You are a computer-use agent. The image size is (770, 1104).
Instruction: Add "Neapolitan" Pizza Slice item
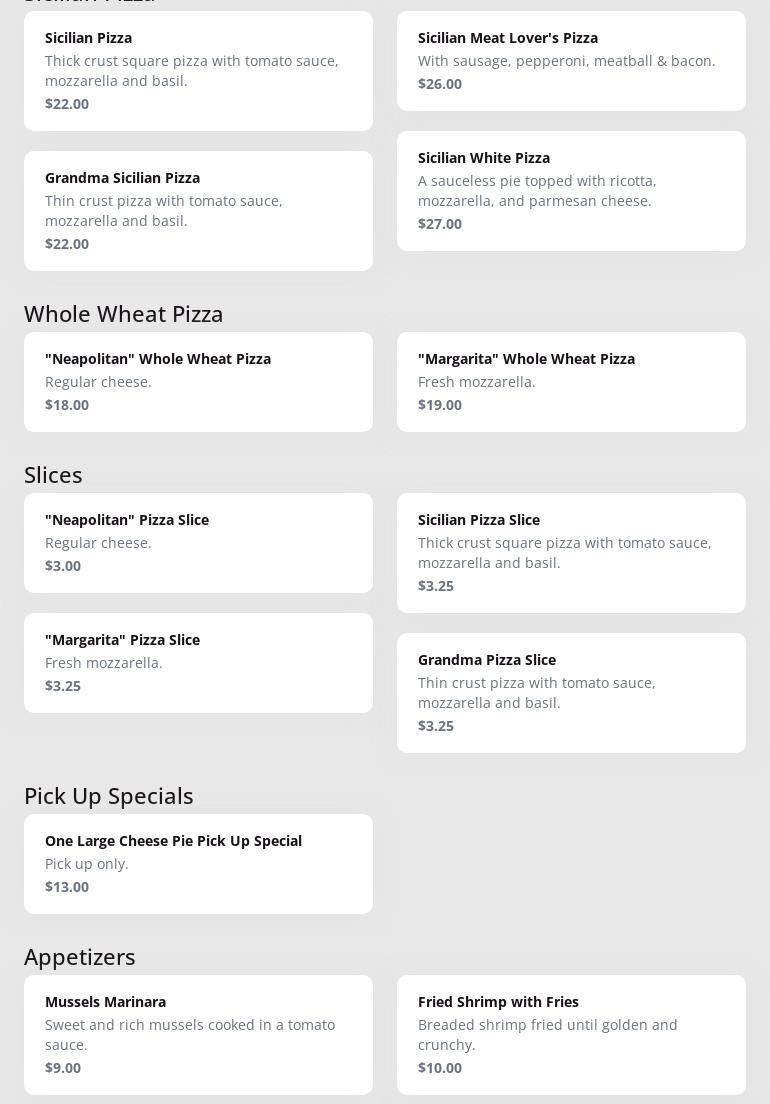[198, 542]
